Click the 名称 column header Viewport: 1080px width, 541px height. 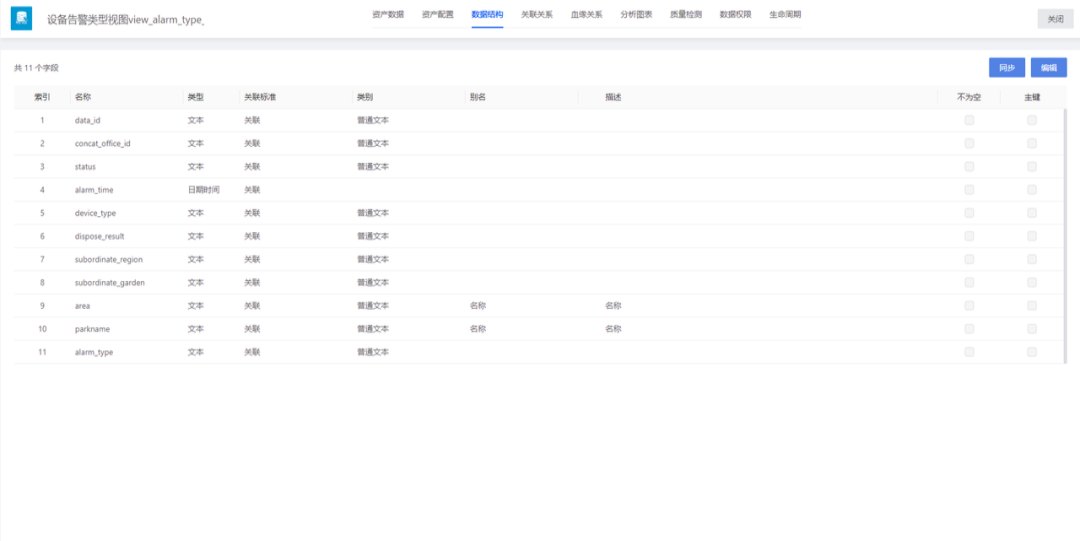coord(83,97)
